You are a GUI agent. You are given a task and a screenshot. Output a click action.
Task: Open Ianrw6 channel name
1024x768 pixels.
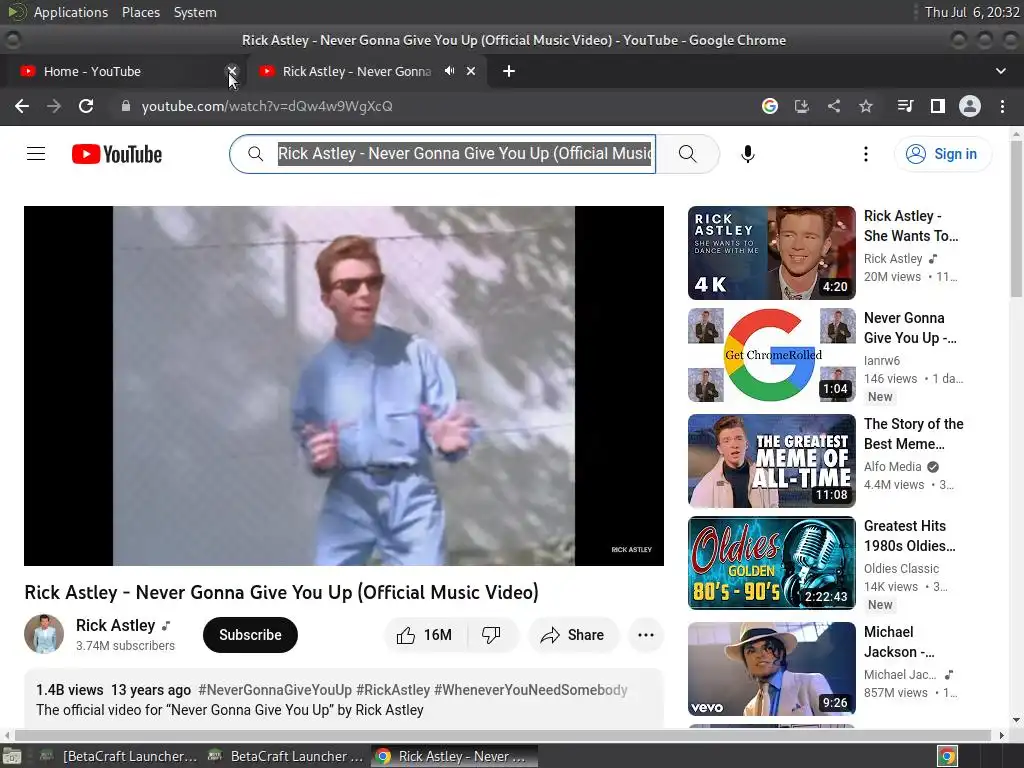(882, 360)
